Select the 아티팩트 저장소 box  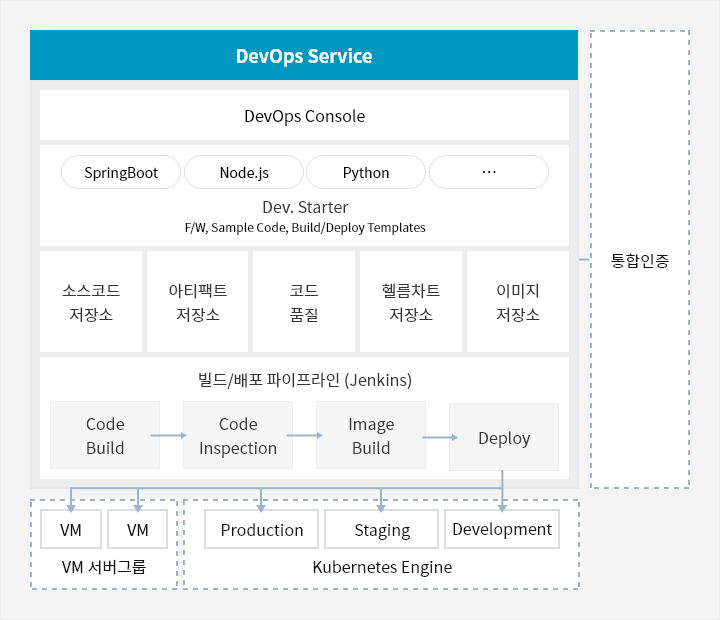197,302
